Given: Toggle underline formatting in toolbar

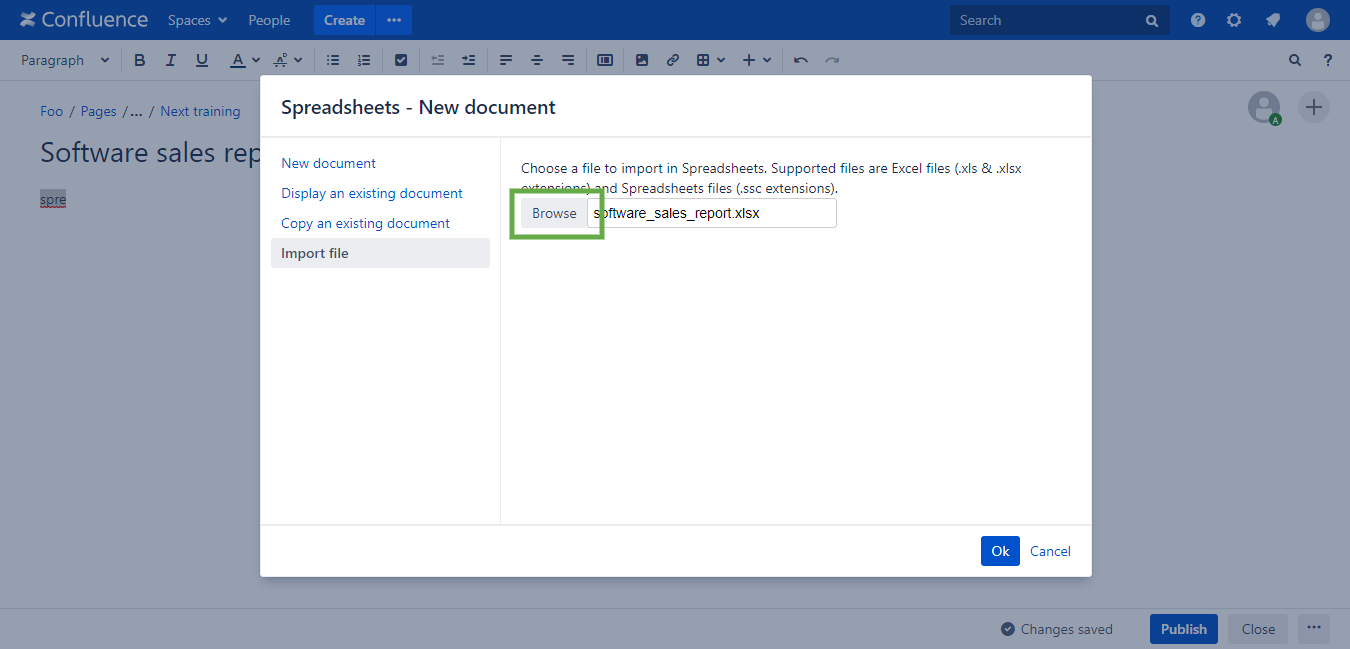Looking at the screenshot, I should tap(202, 60).
